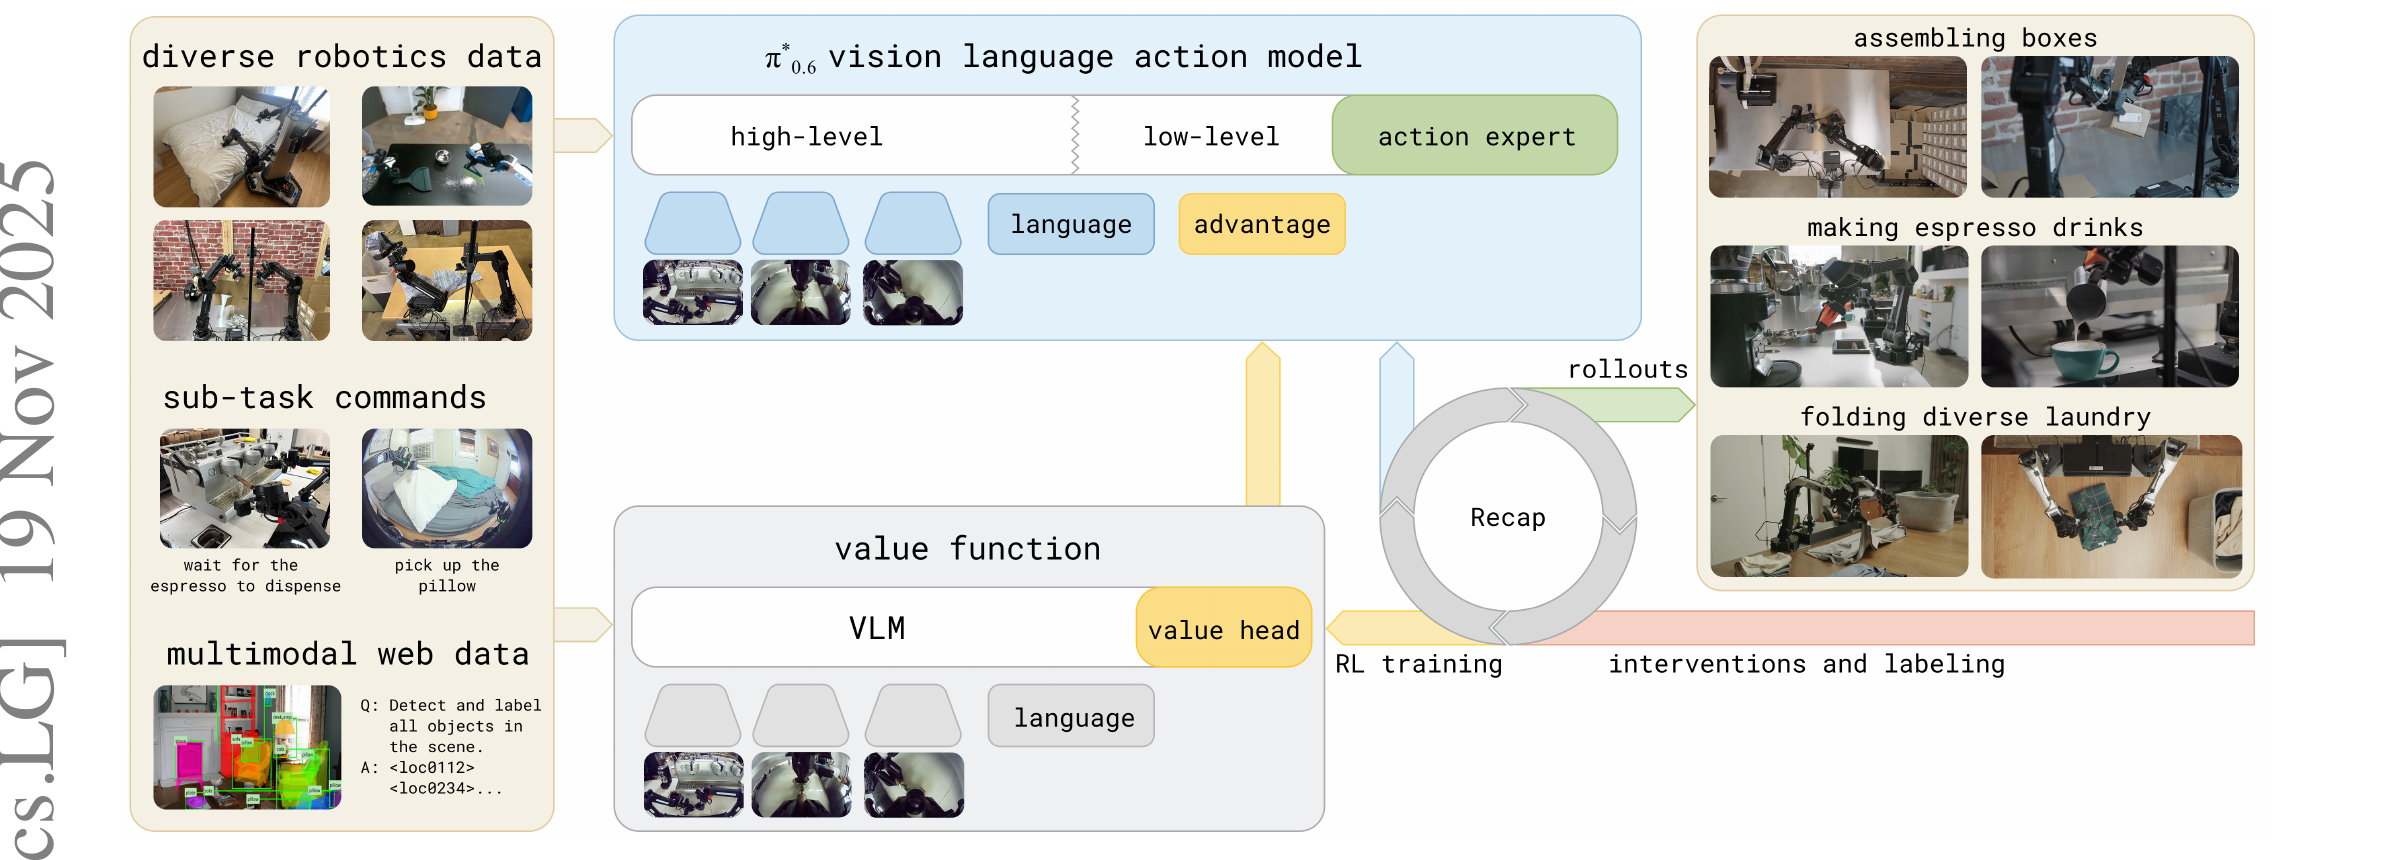This screenshot has width=2390, height=860.
Task: Click the blue 'language' input block
Action: tap(1071, 224)
